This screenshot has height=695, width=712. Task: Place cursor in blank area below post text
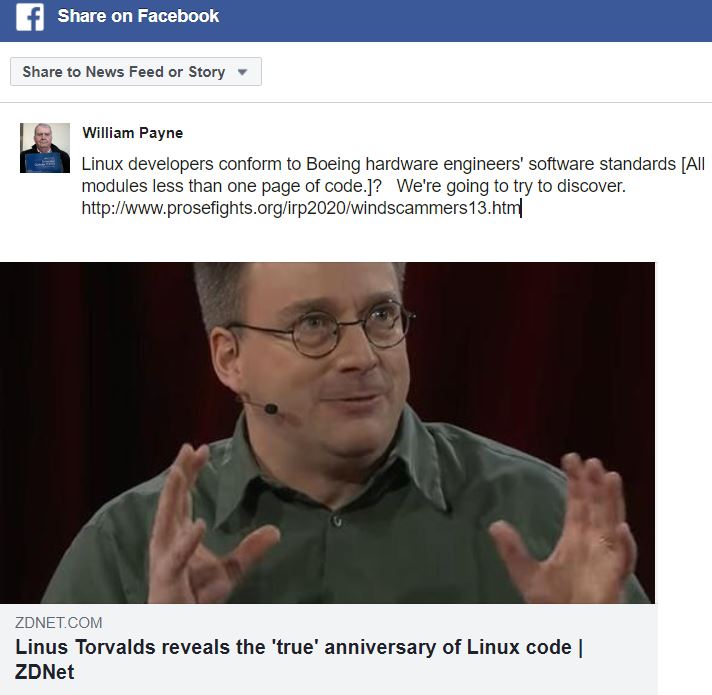(x=354, y=240)
